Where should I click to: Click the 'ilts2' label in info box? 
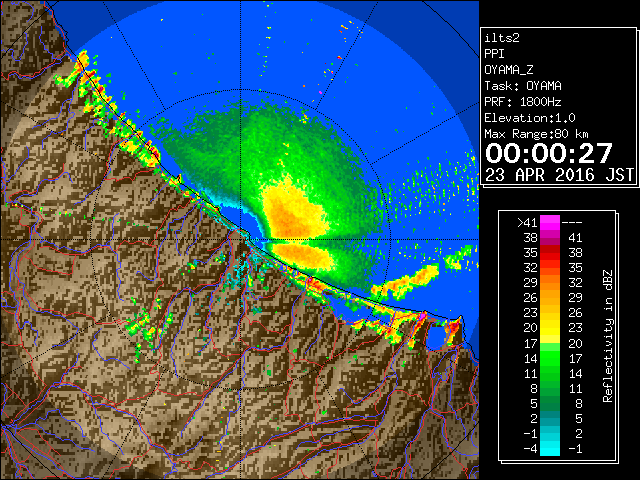(502, 38)
